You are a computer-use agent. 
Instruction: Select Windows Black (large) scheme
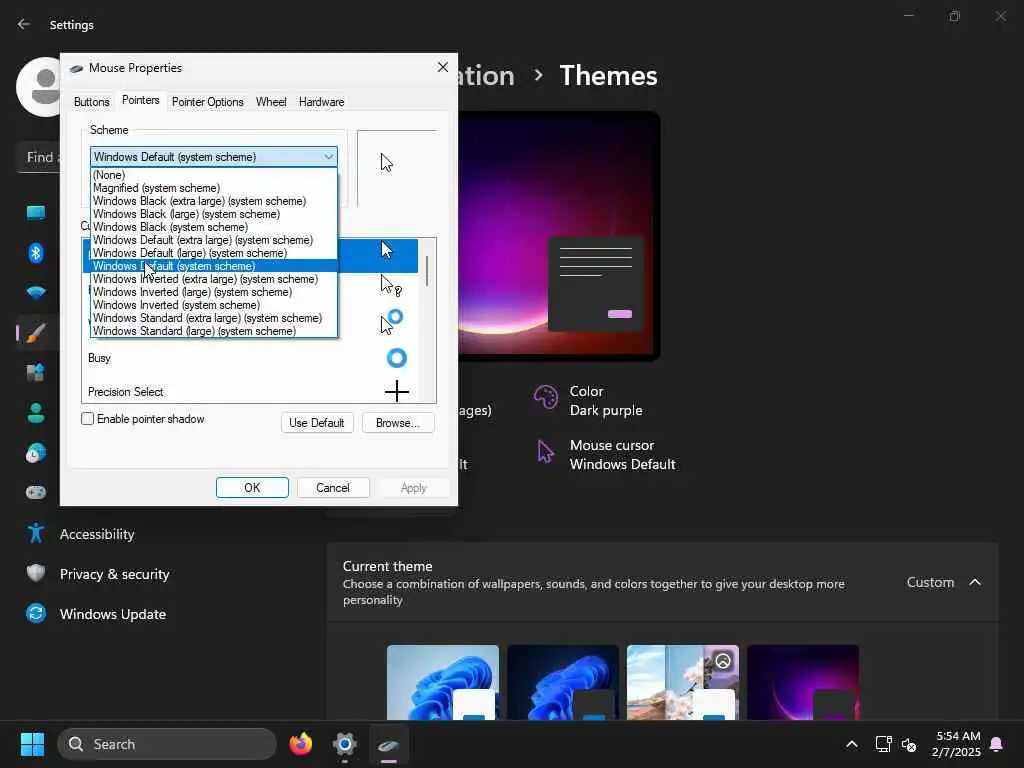[214, 214]
